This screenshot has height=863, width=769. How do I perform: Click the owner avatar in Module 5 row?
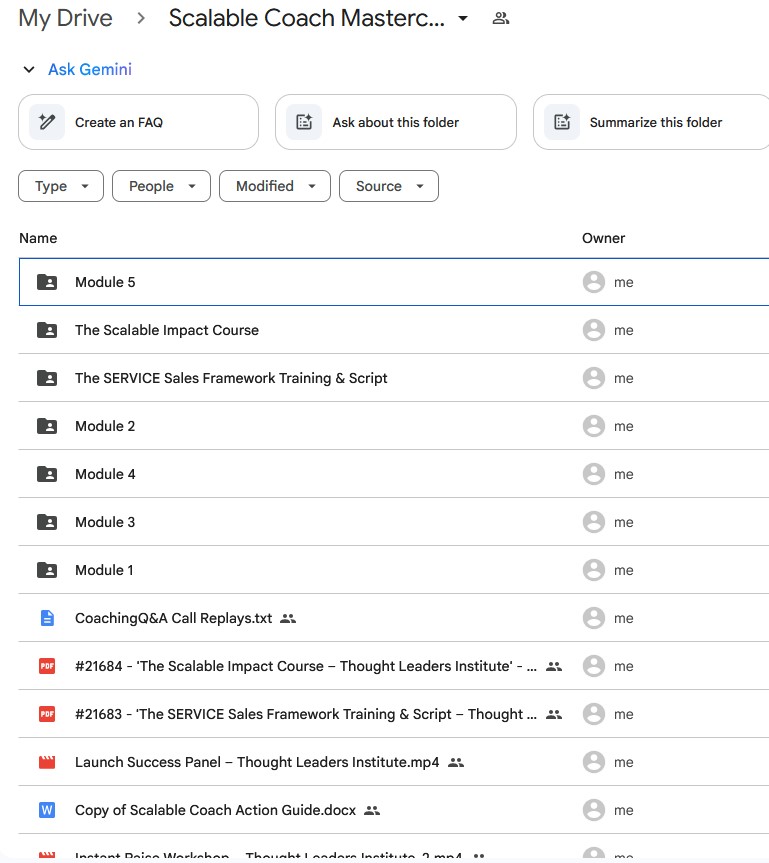594,282
